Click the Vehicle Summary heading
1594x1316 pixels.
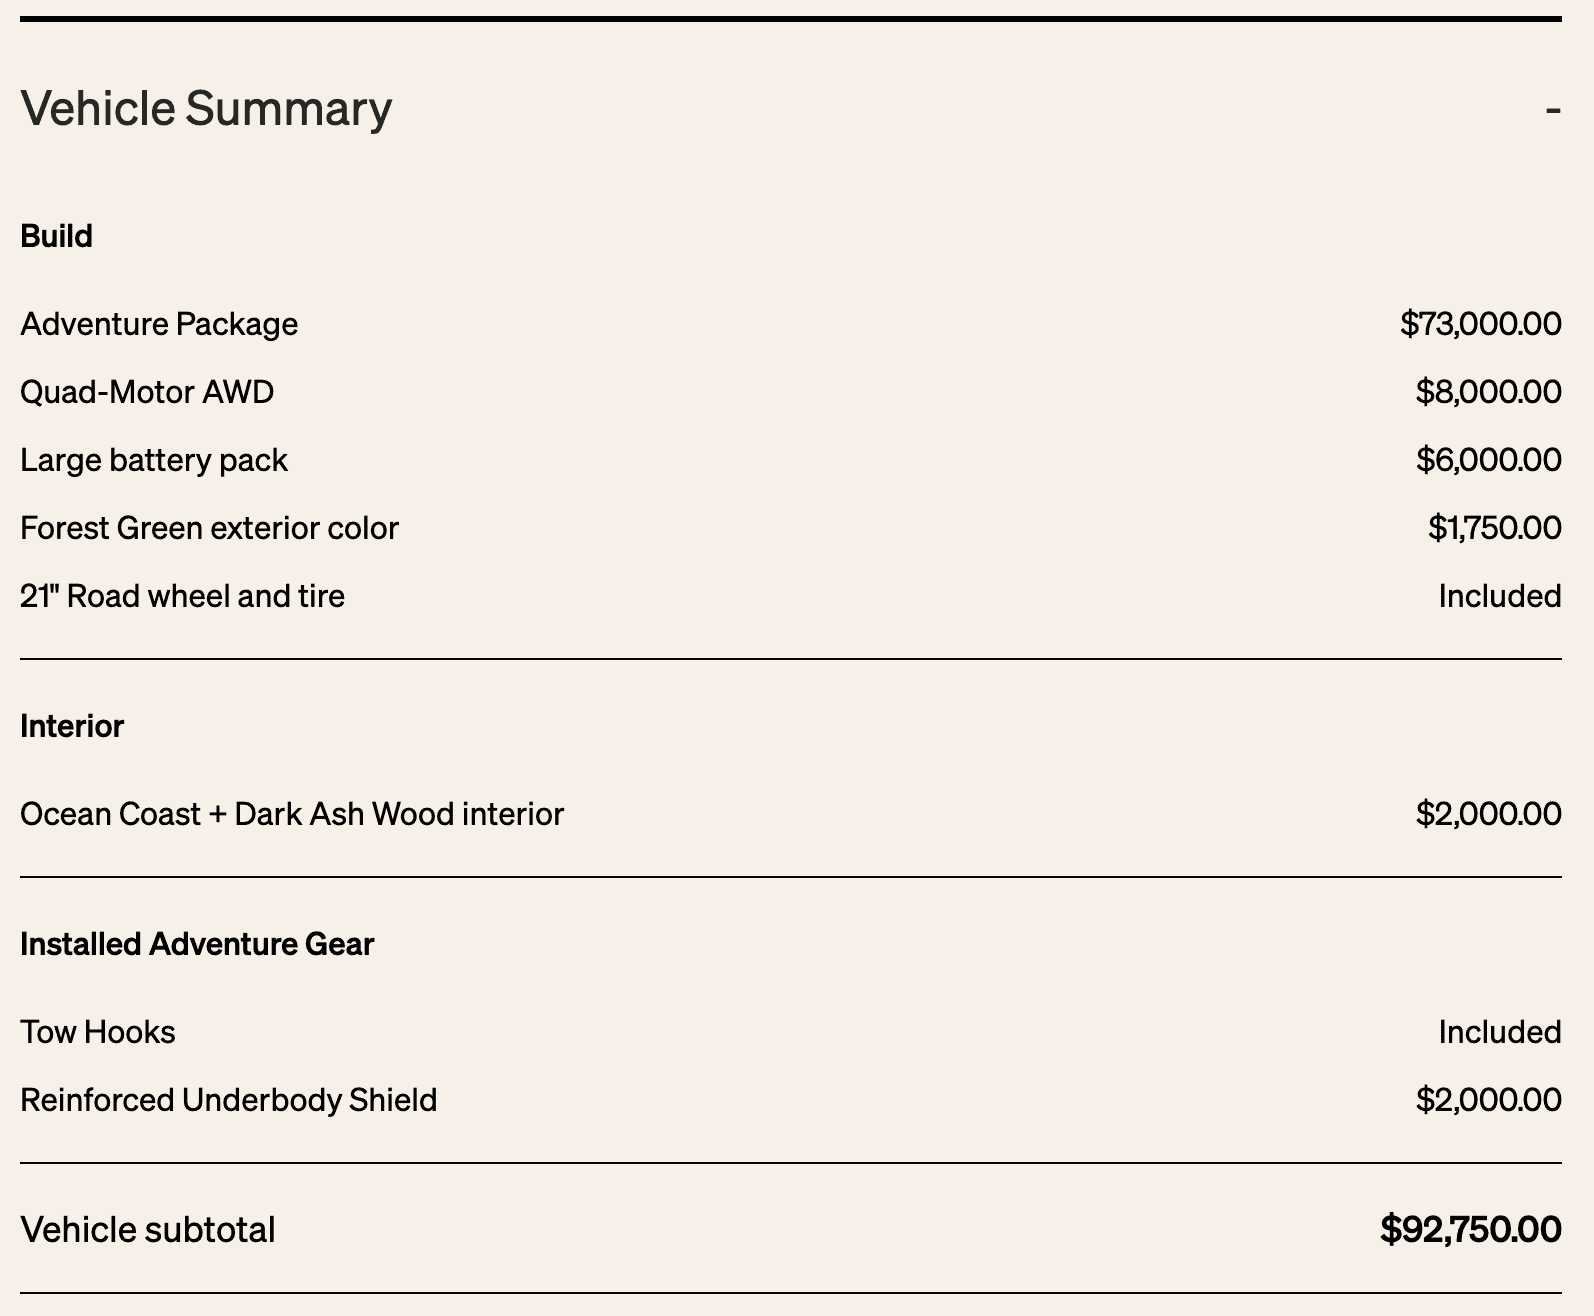pos(206,108)
